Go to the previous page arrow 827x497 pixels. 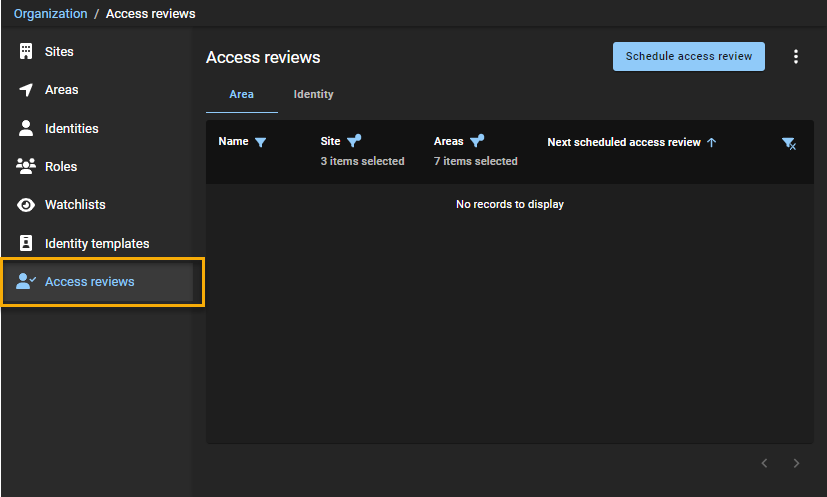764,463
